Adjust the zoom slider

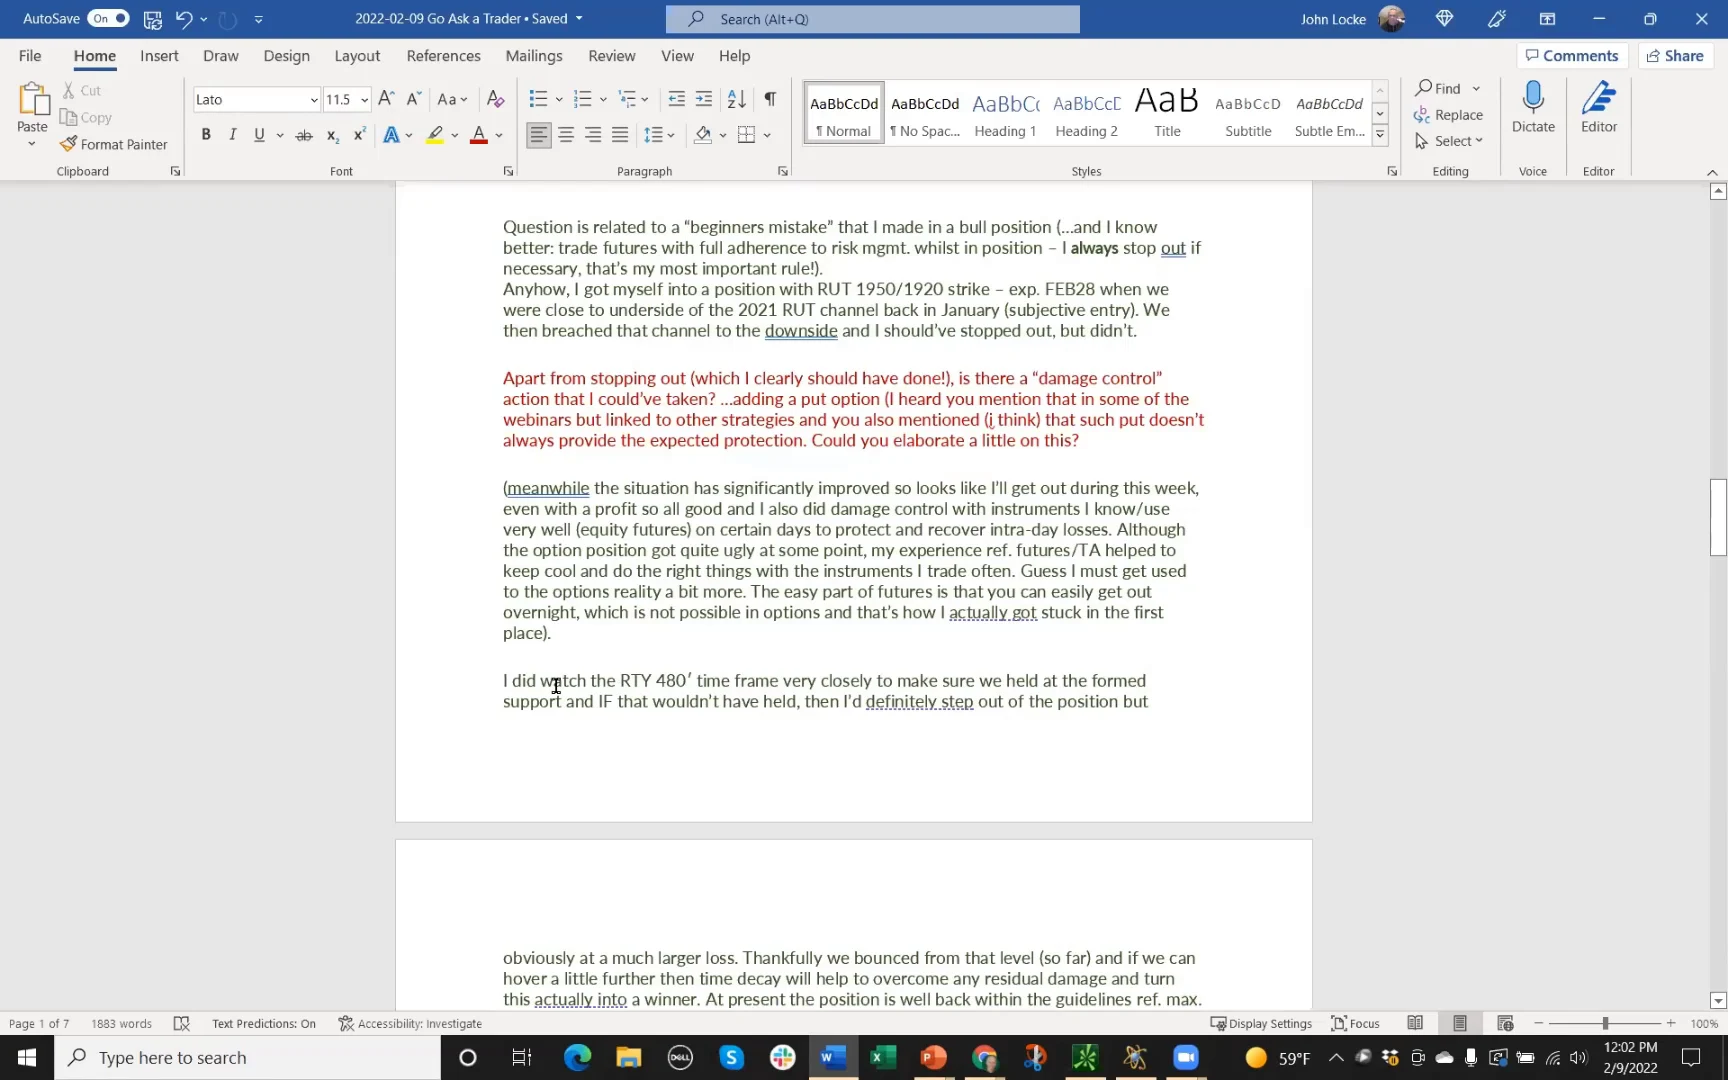point(1605,1023)
